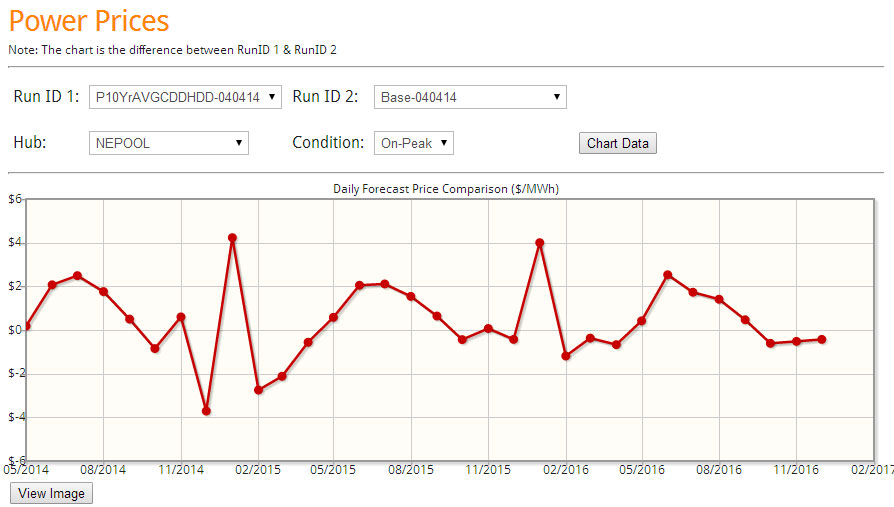Click the 02/2016 x-axis label
Viewport: 894px width, 507px height.
pos(566,470)
